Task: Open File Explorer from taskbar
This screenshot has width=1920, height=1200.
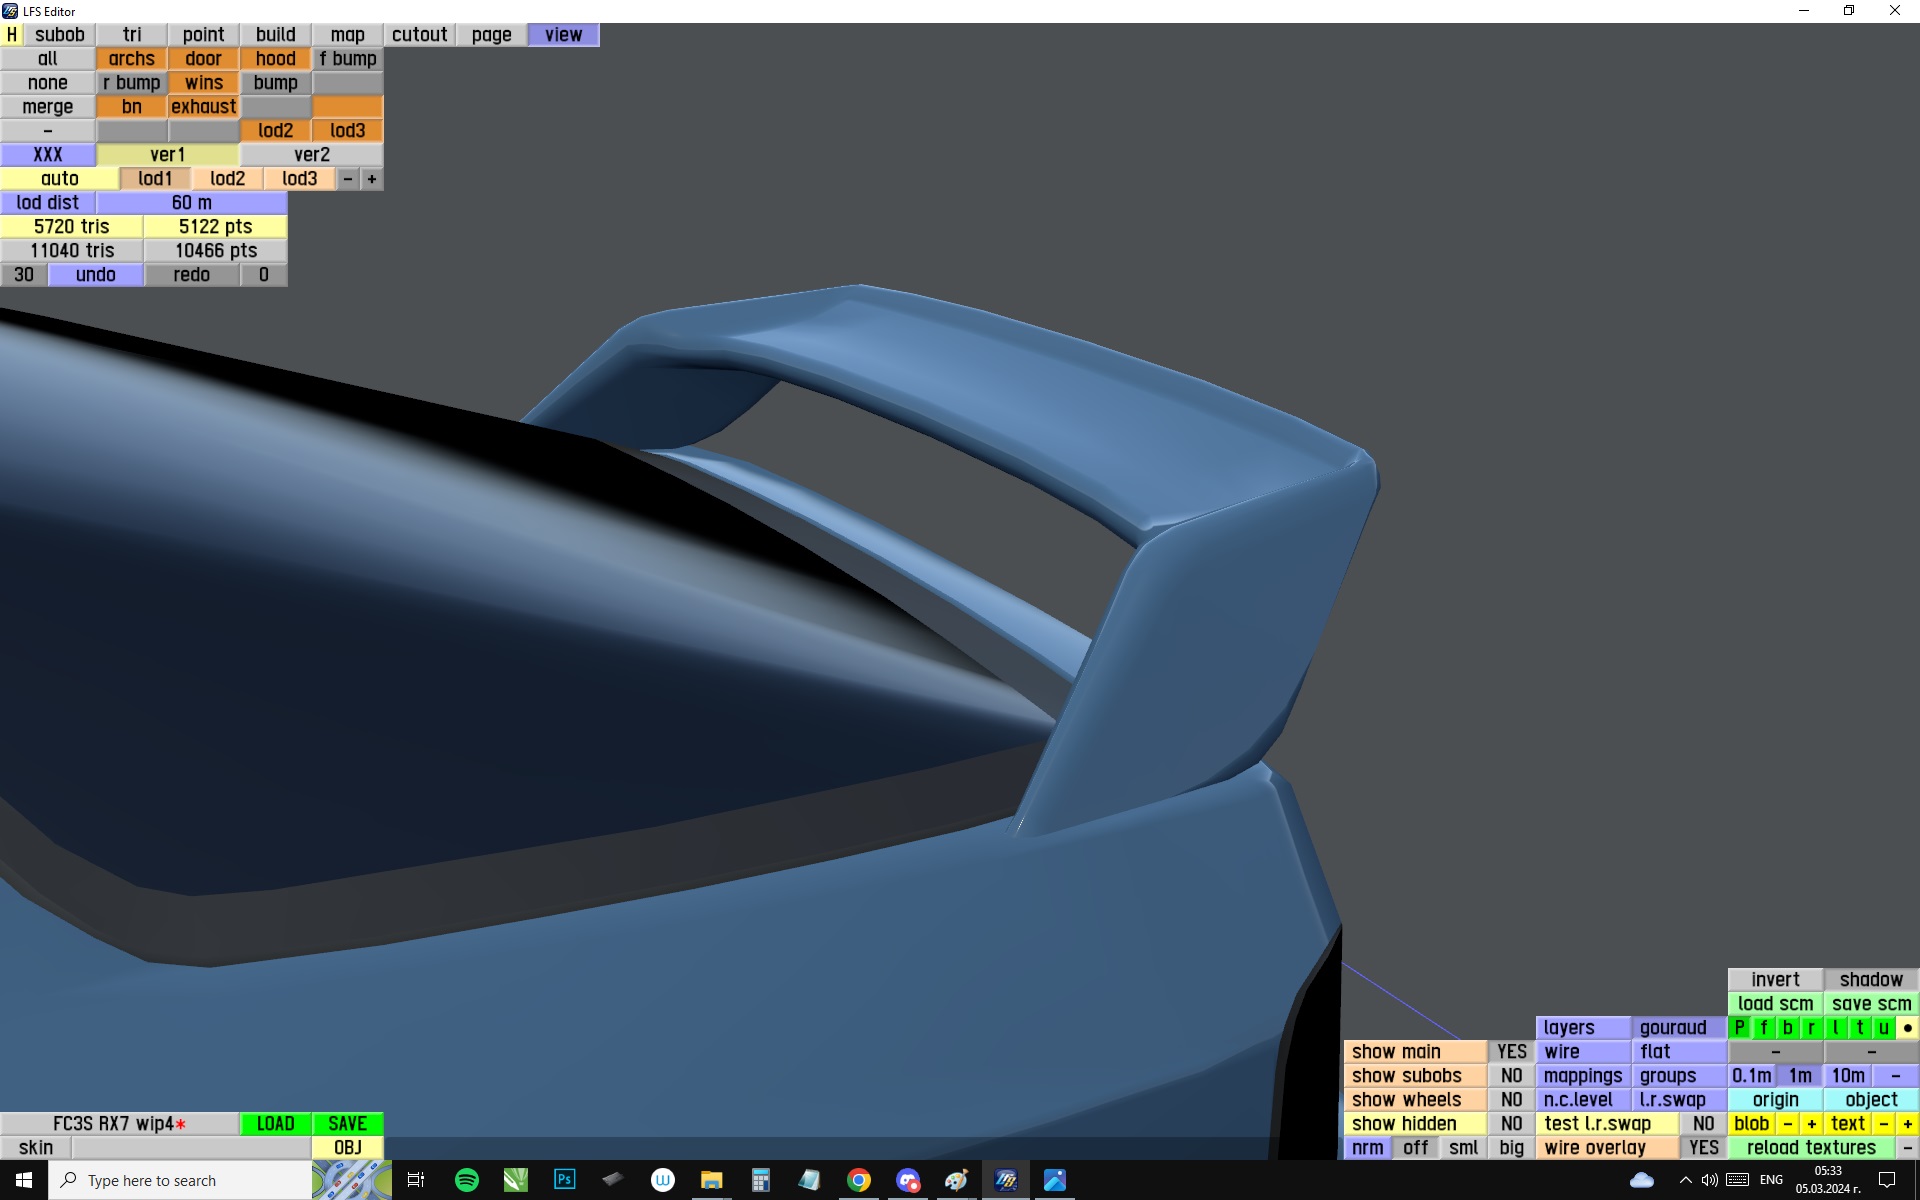Action: [x=711, y=1180]
